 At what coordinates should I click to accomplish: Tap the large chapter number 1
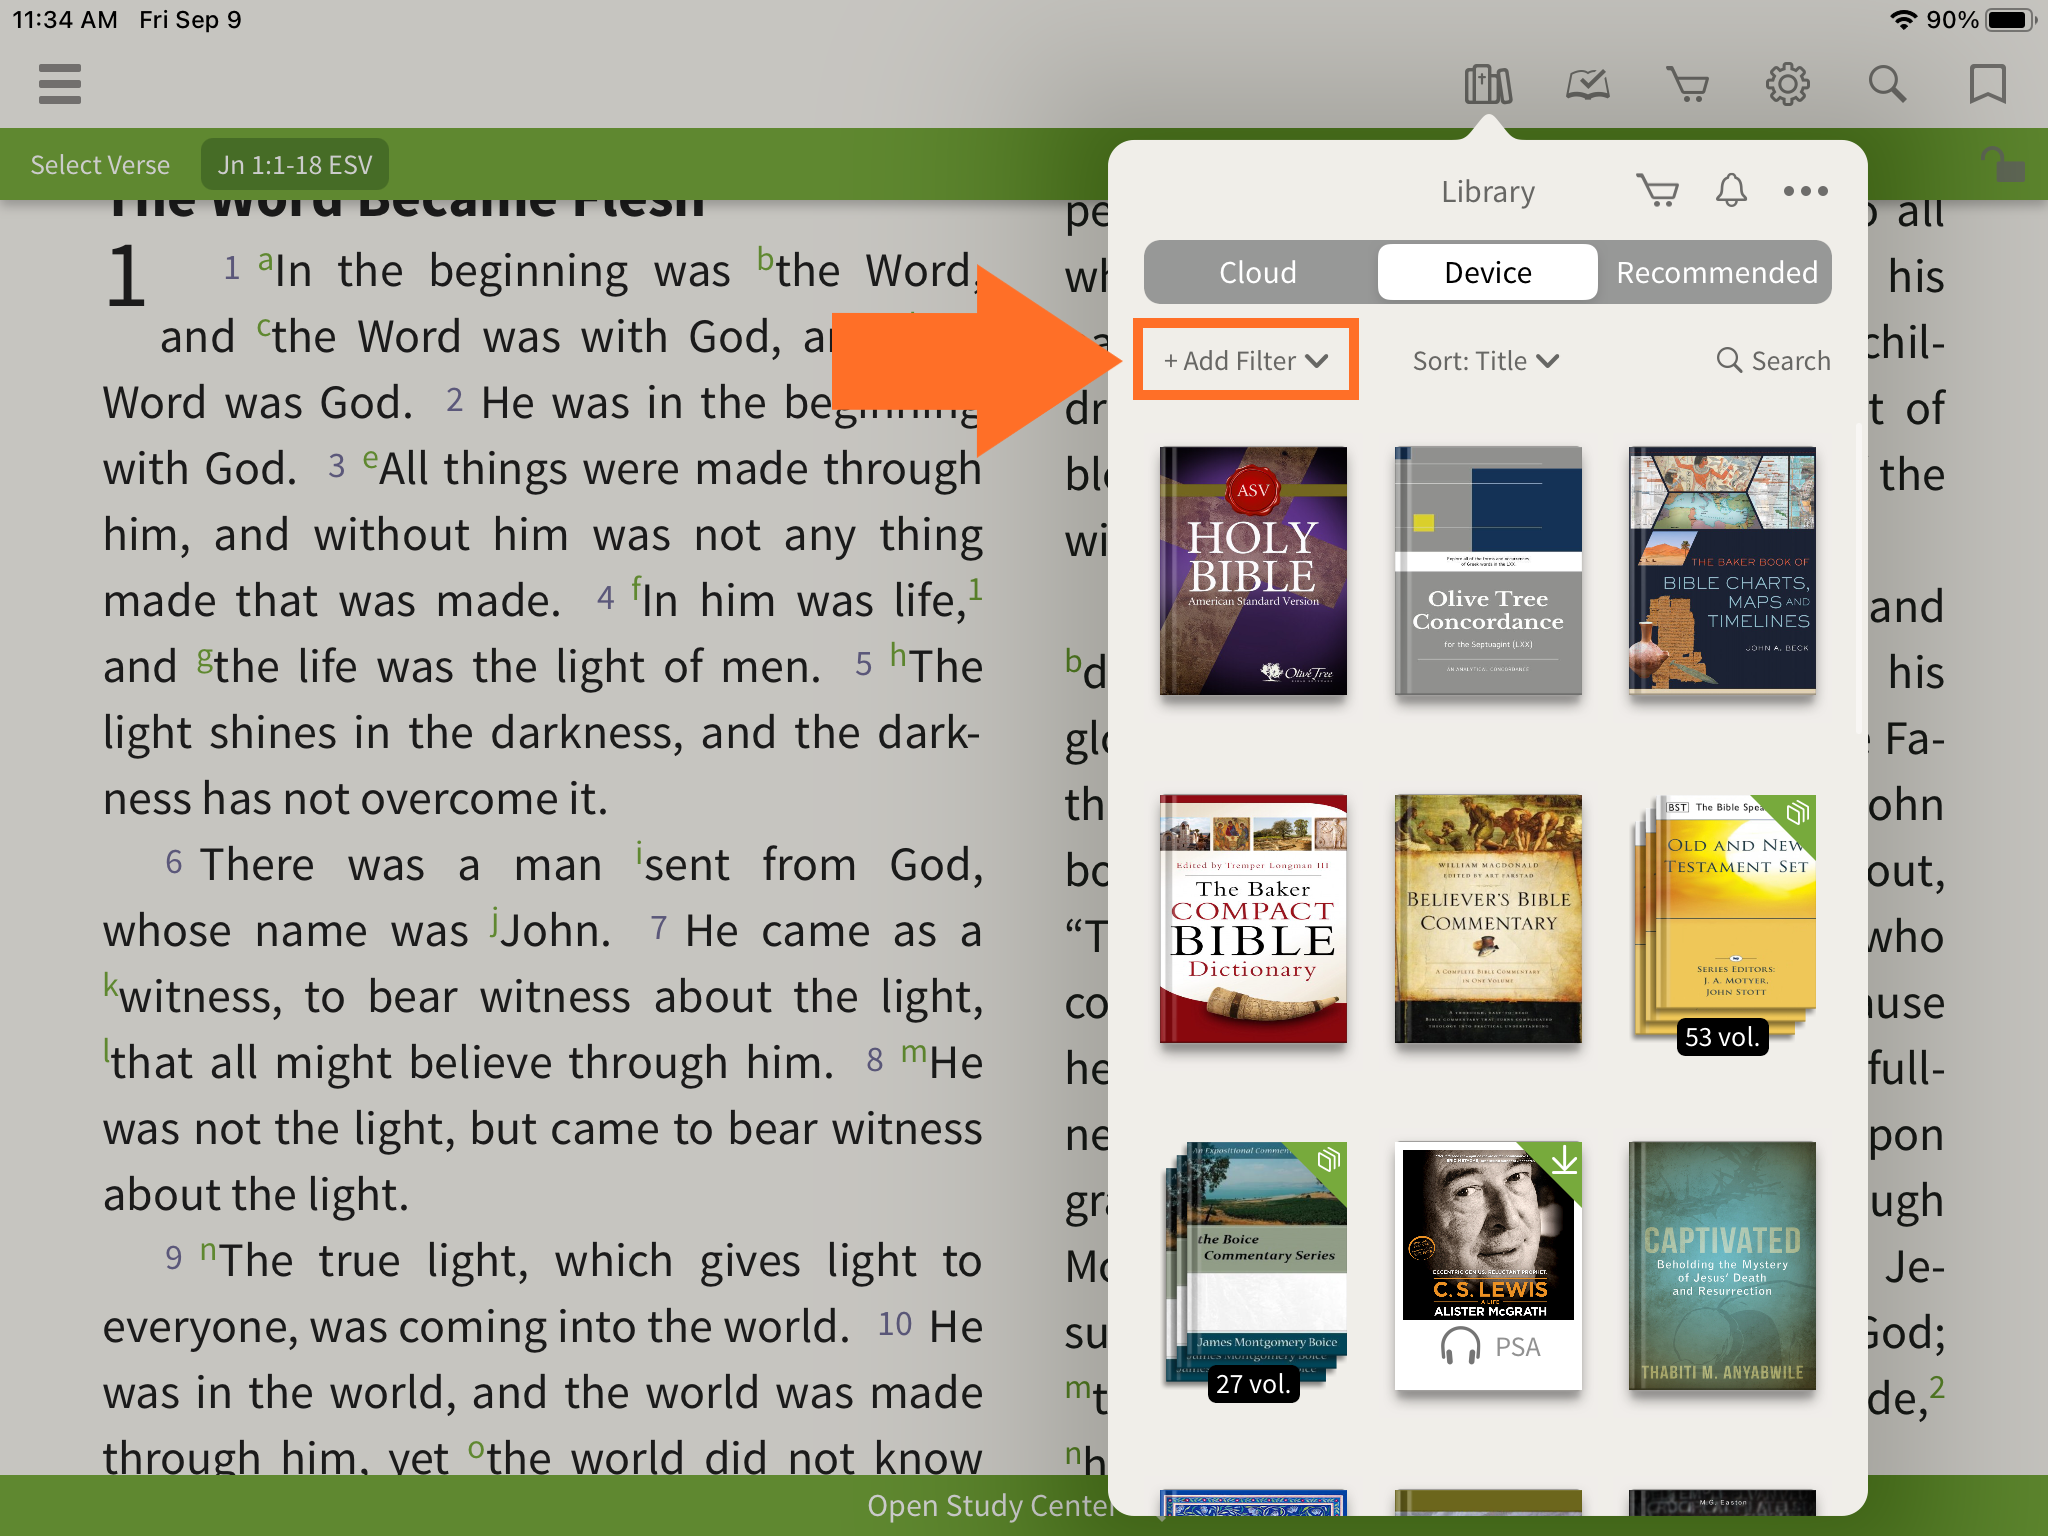pyautogui.click(x=126, y=275)
